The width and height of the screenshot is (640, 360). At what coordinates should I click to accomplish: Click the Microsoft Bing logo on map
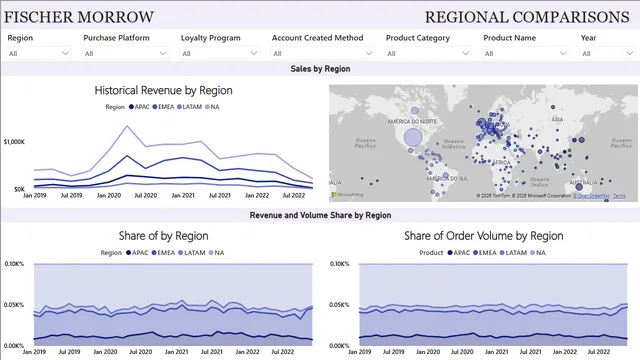click(x=347, y=195)
